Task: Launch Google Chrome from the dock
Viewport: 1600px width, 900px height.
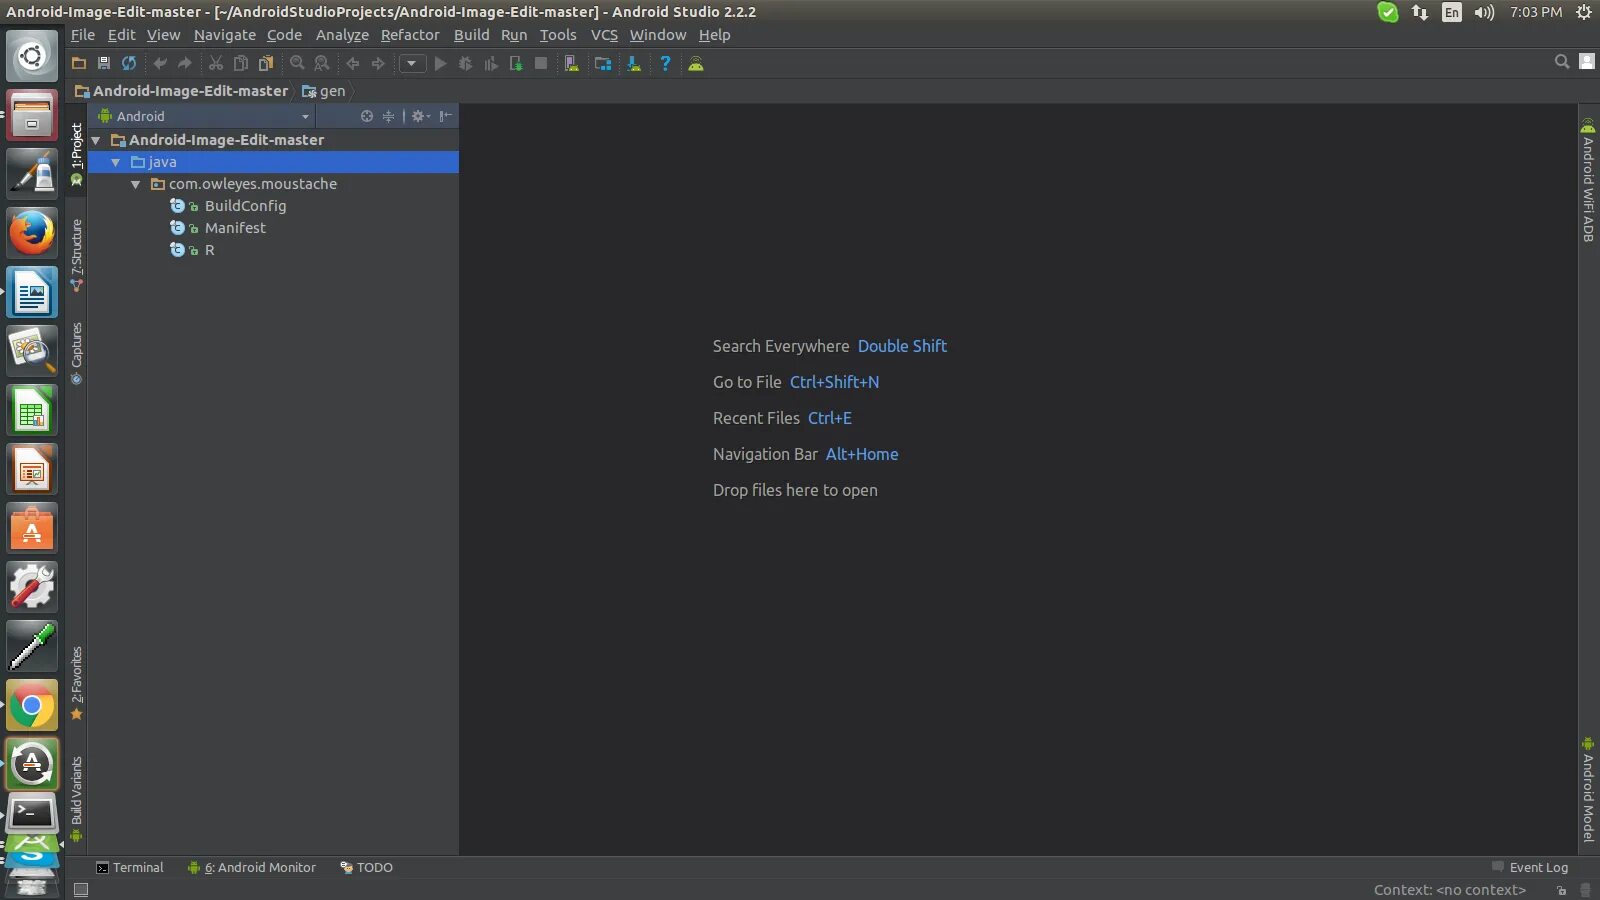Action: [32, 707]
